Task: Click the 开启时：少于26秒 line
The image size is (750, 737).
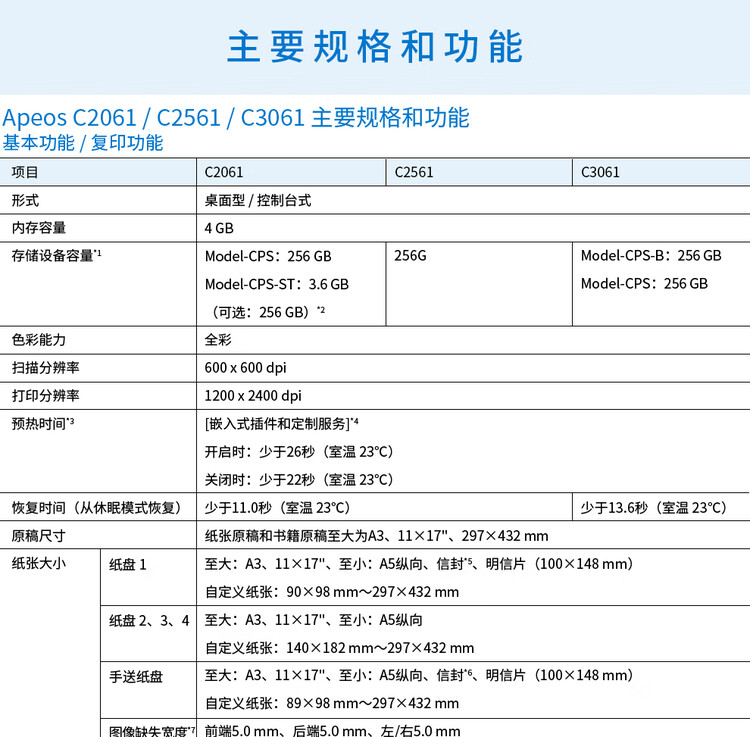Action: pyautogui.click(x=299, y=452)
